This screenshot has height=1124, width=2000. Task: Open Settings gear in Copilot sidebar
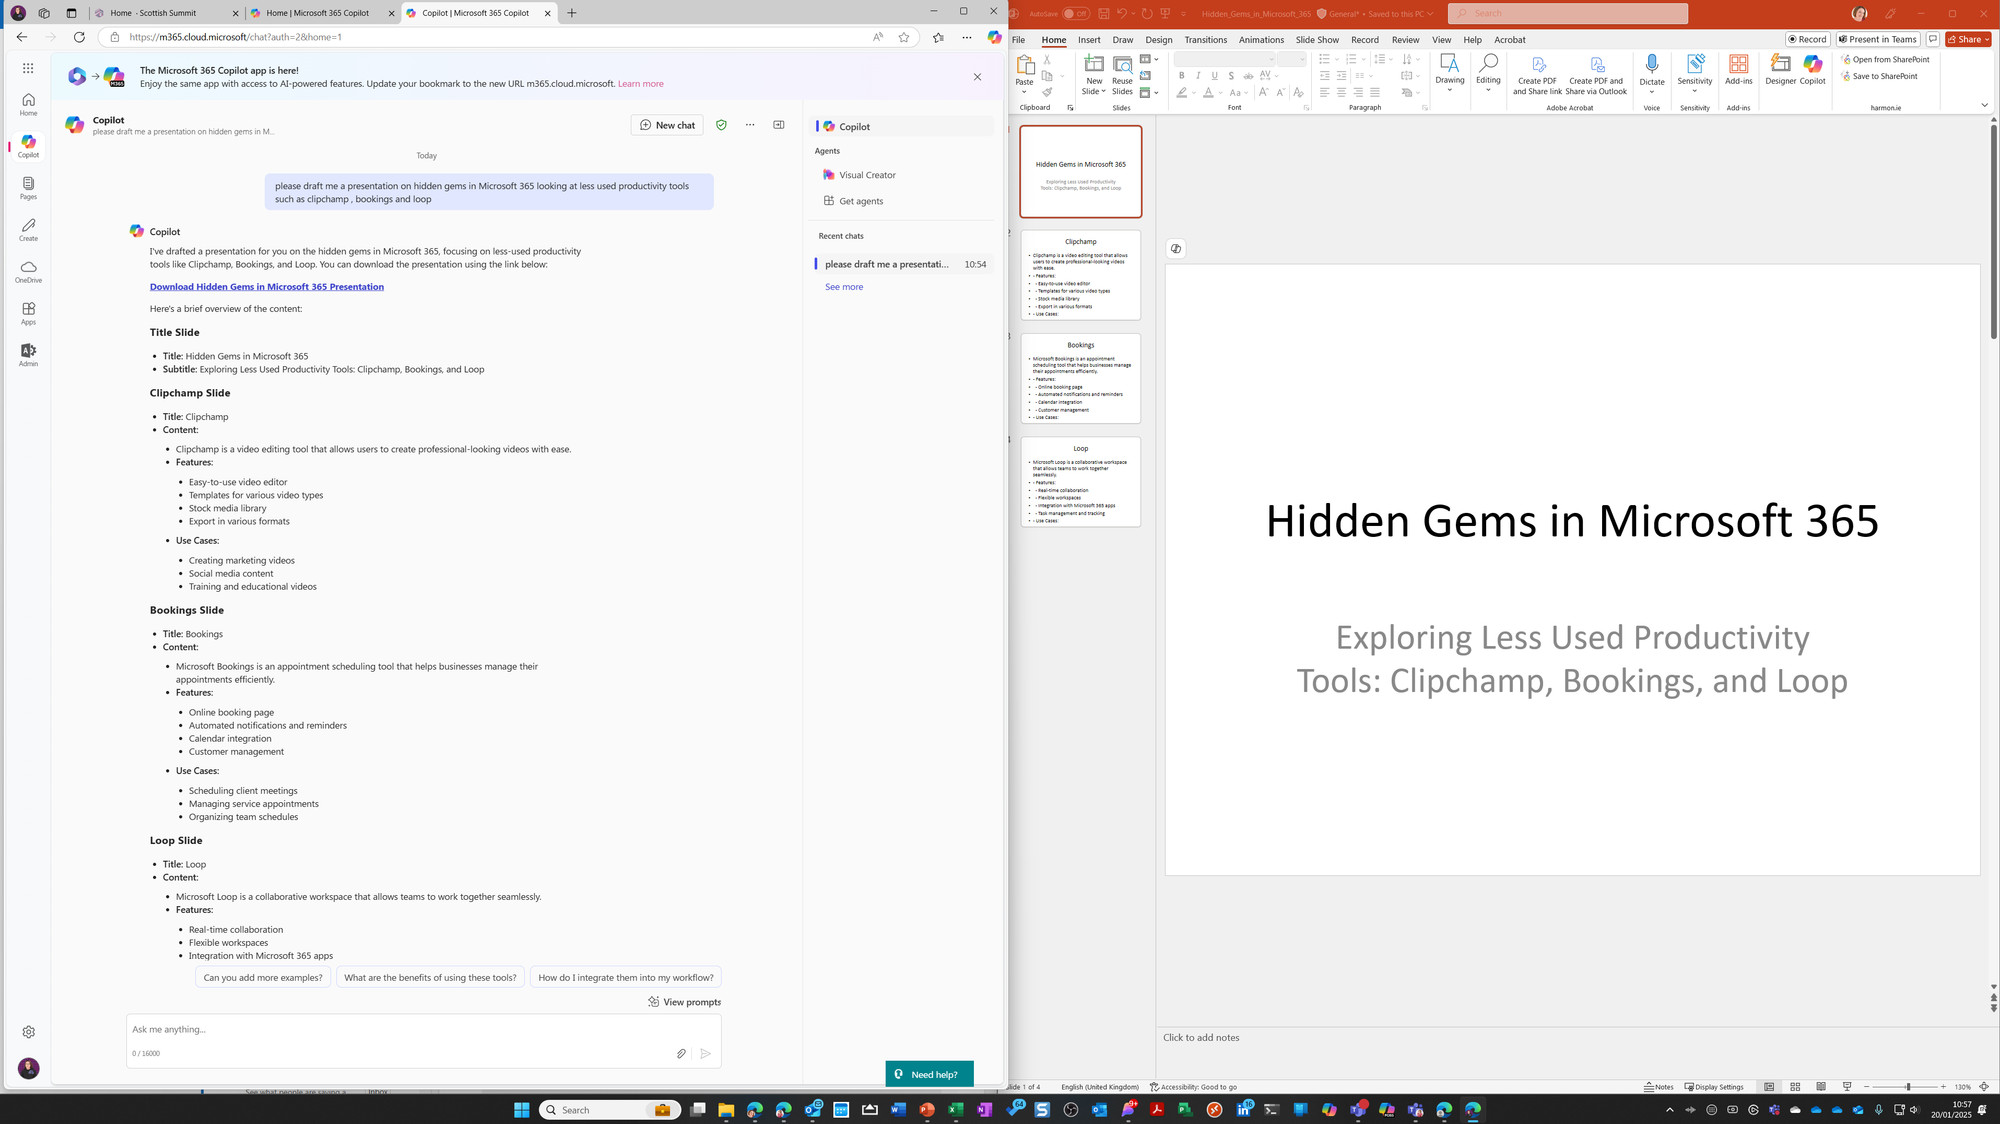(x=28, y=1032)
